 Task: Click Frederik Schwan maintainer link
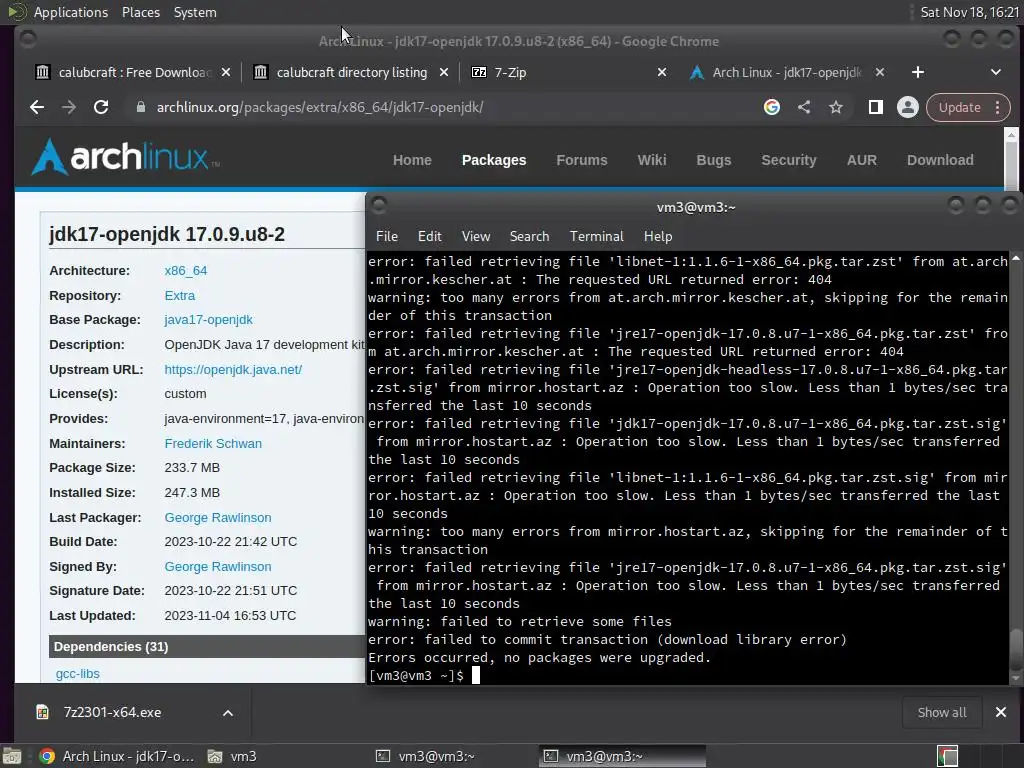point(213,444)
